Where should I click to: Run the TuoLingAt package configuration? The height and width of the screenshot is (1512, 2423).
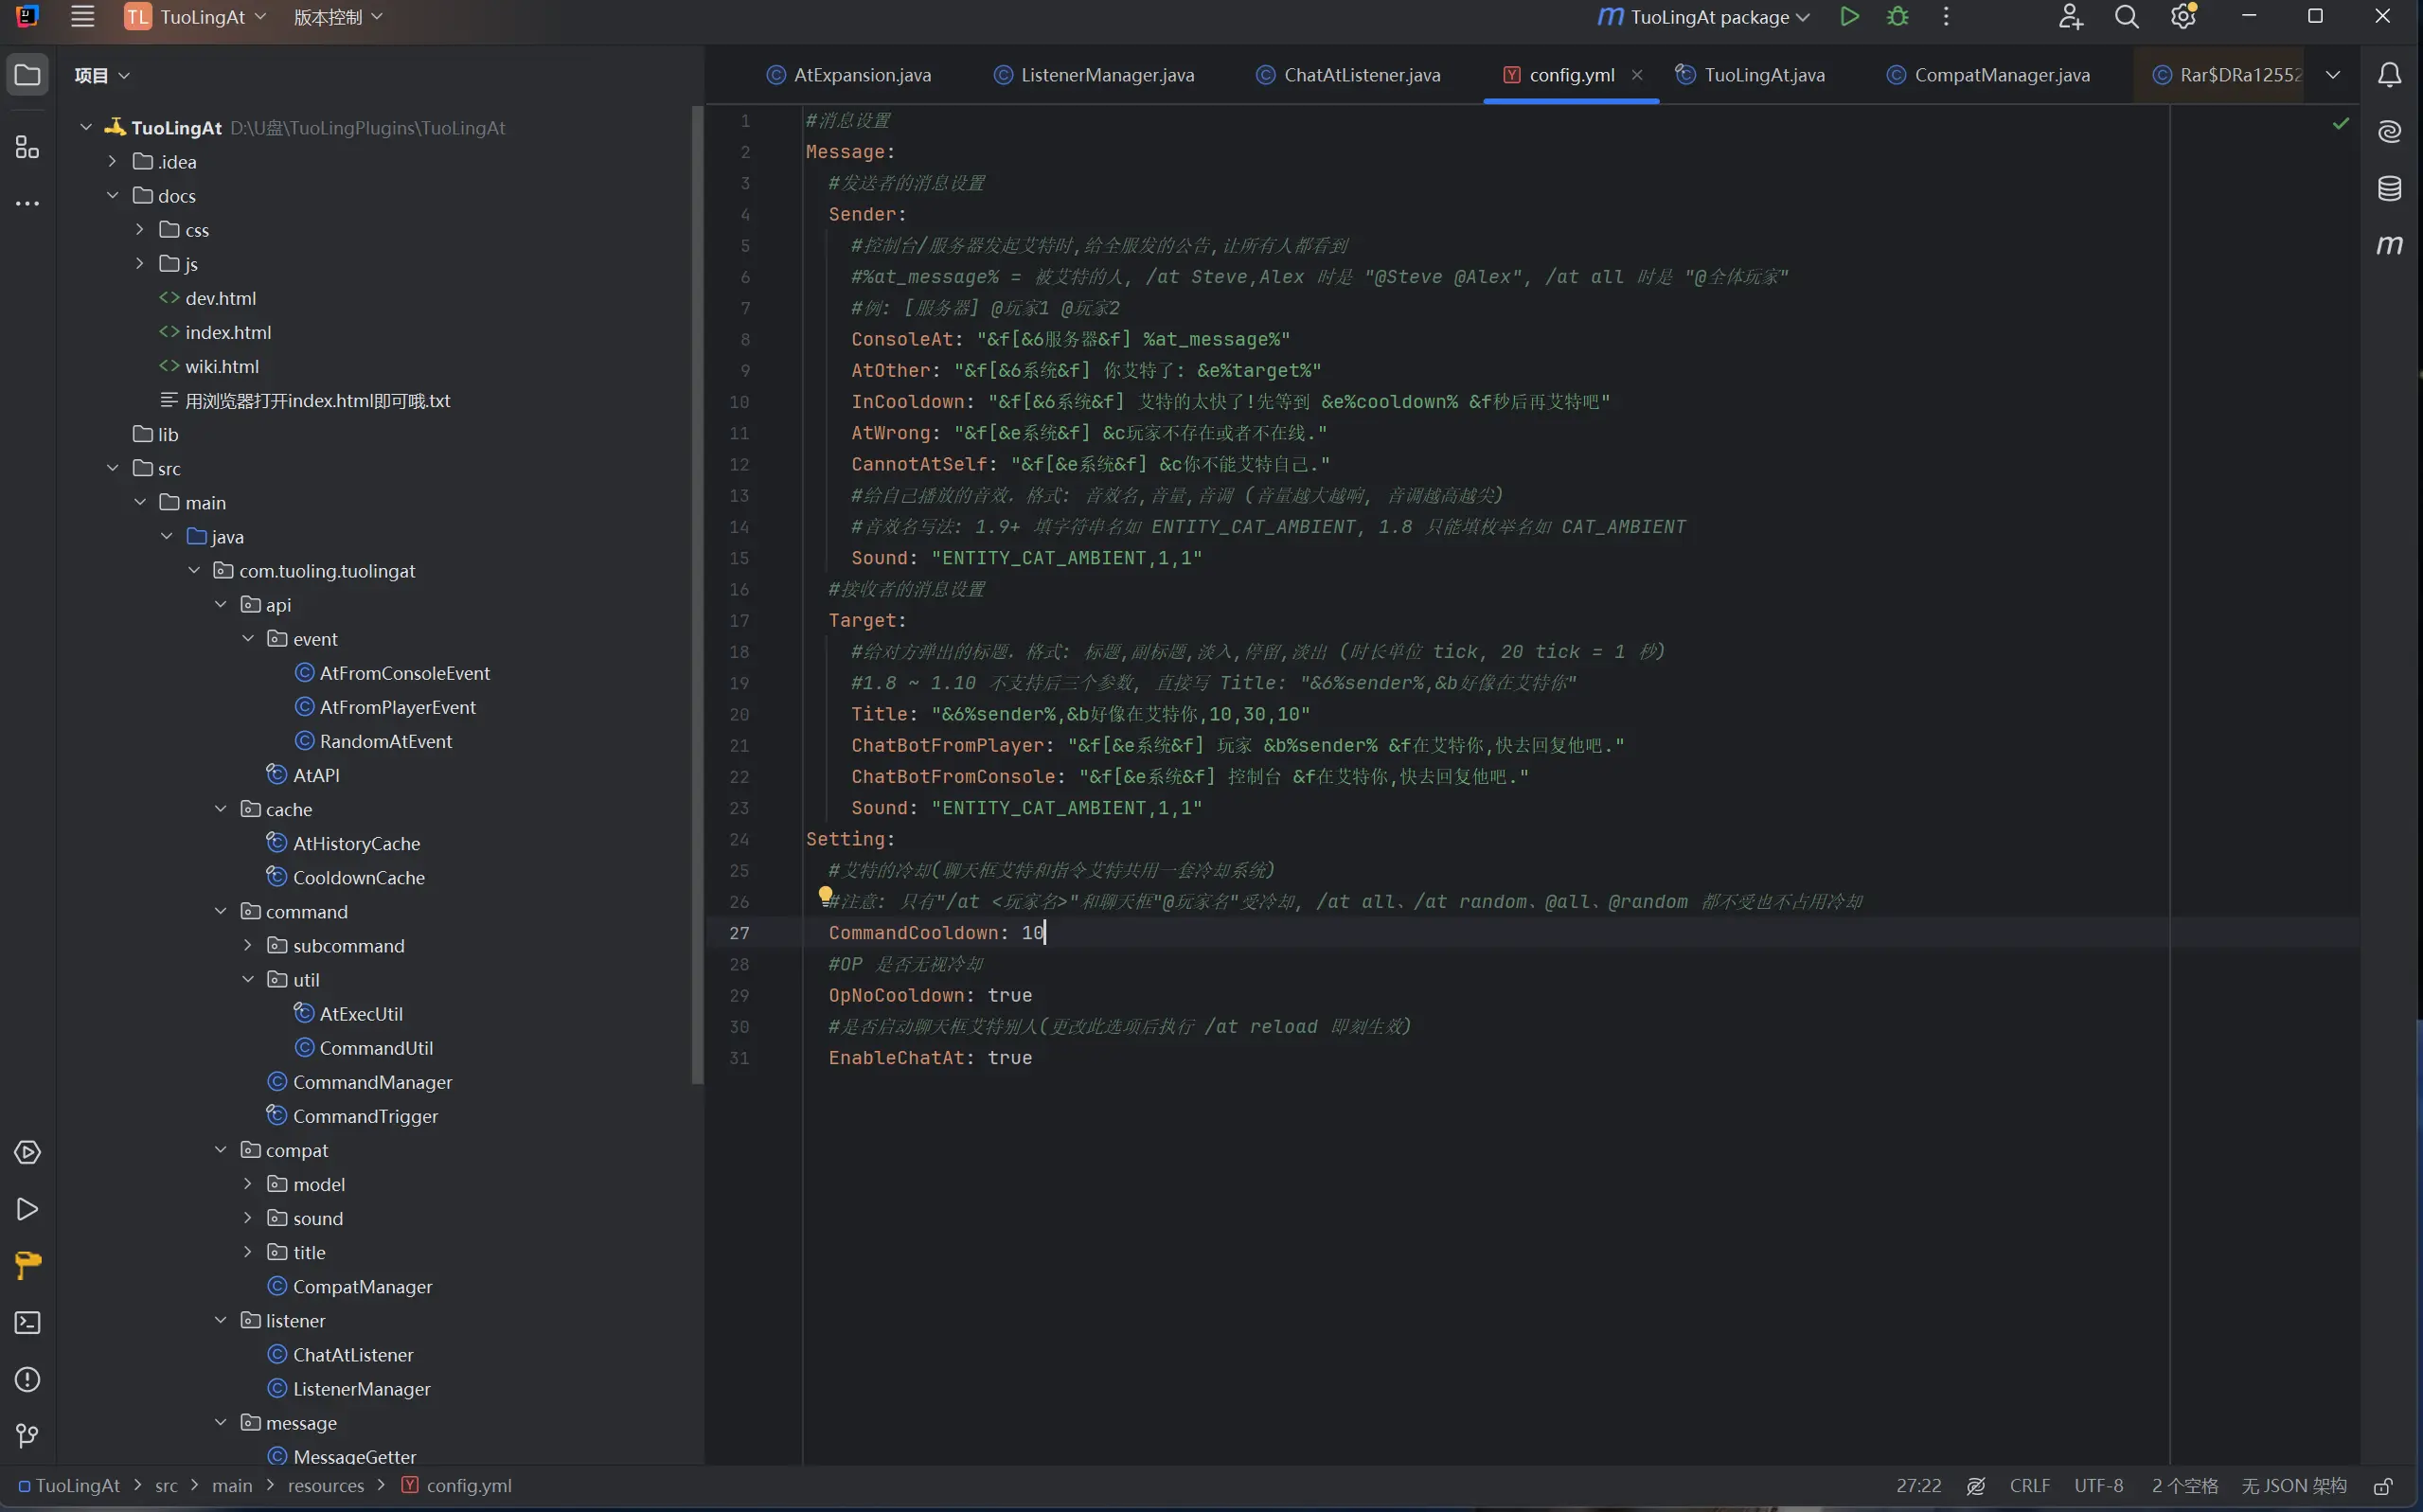click(x=1849, y=17)
